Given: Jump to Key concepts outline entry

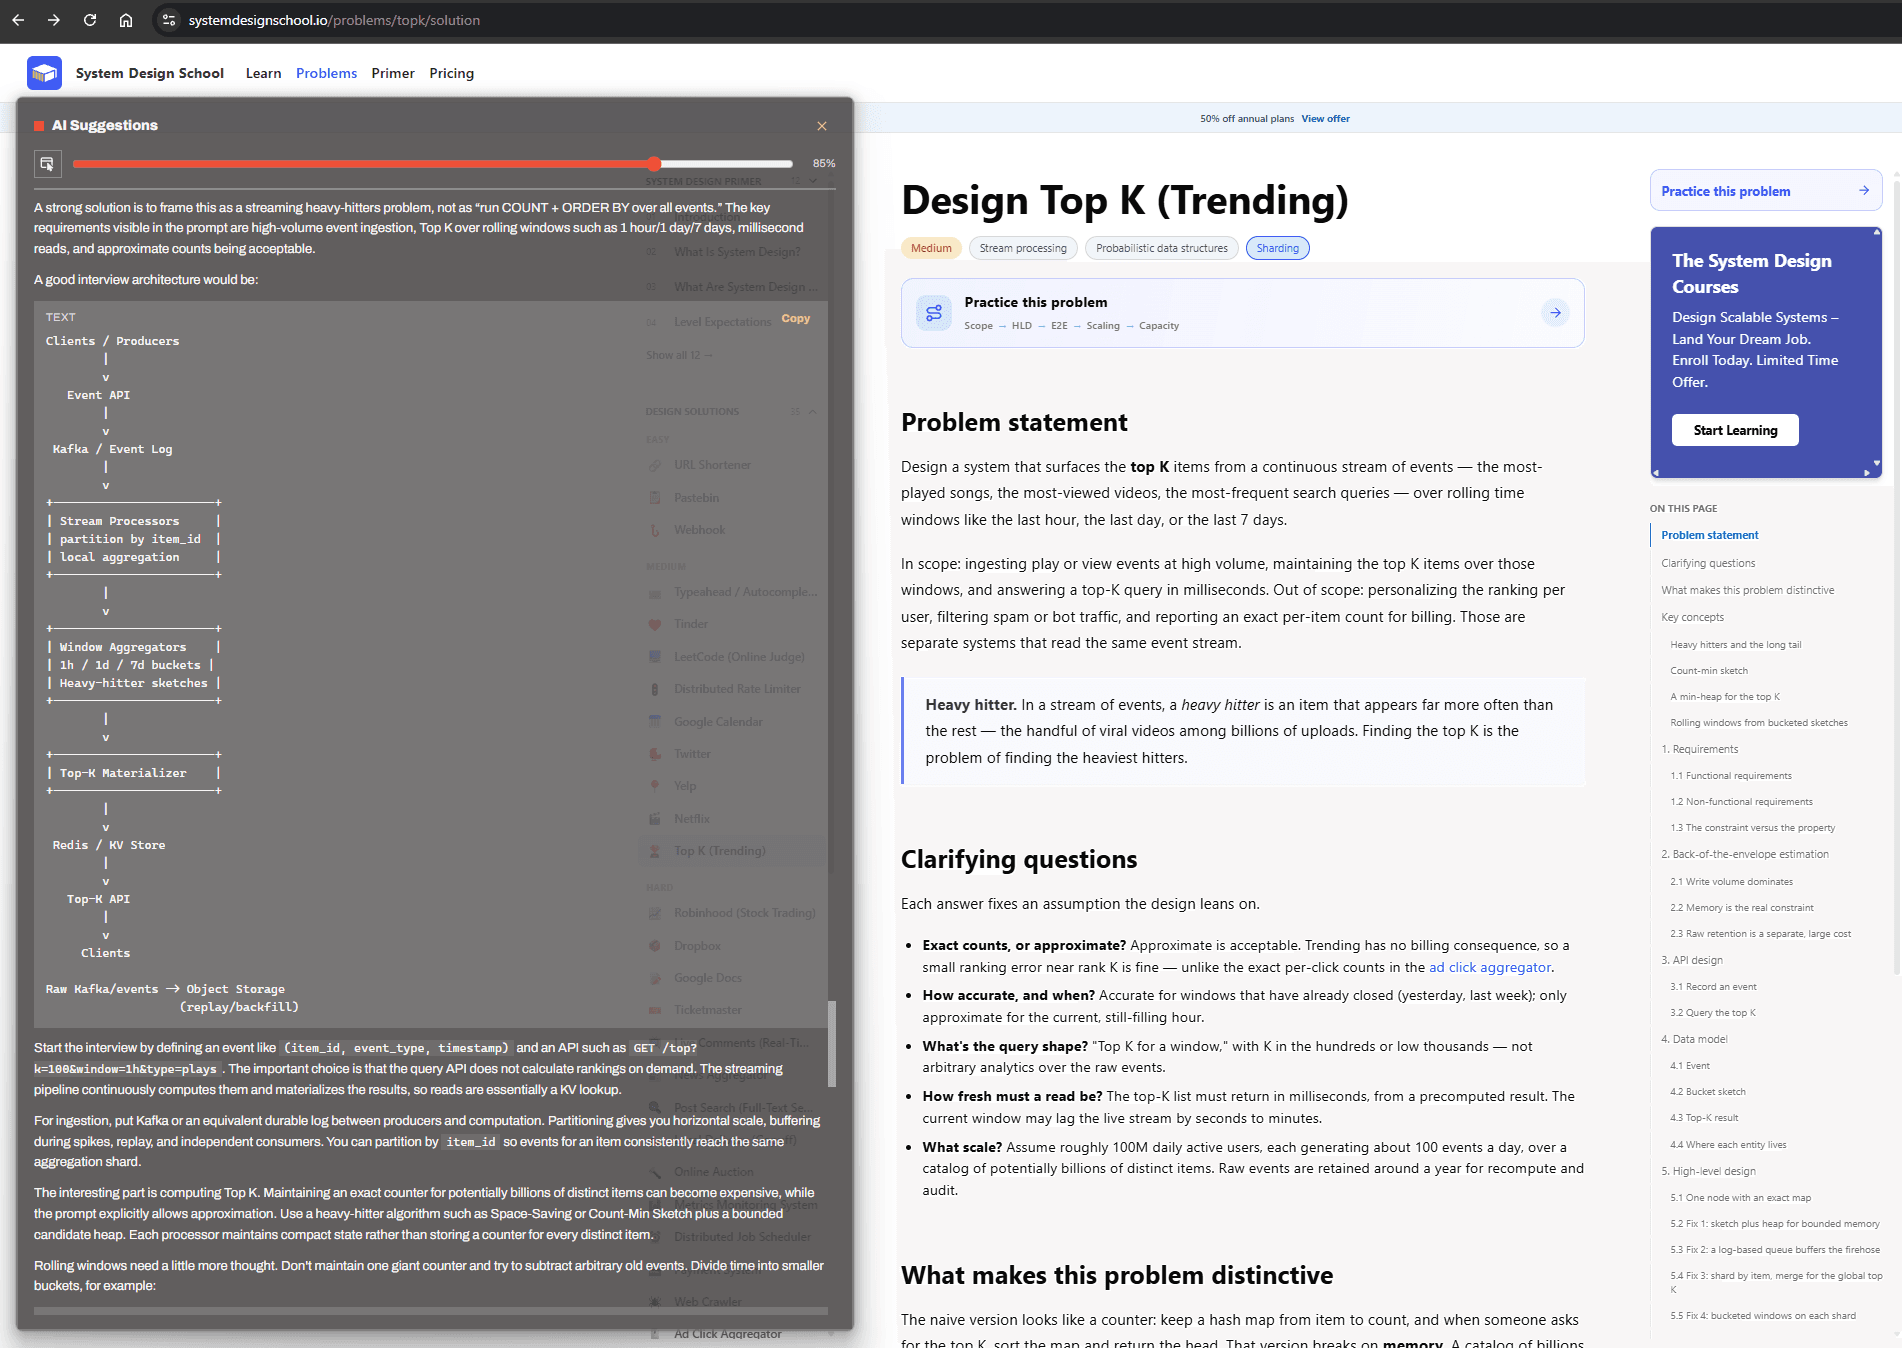Looking at the screenshot, I should pyautogui.click(x=1692, y=617).
